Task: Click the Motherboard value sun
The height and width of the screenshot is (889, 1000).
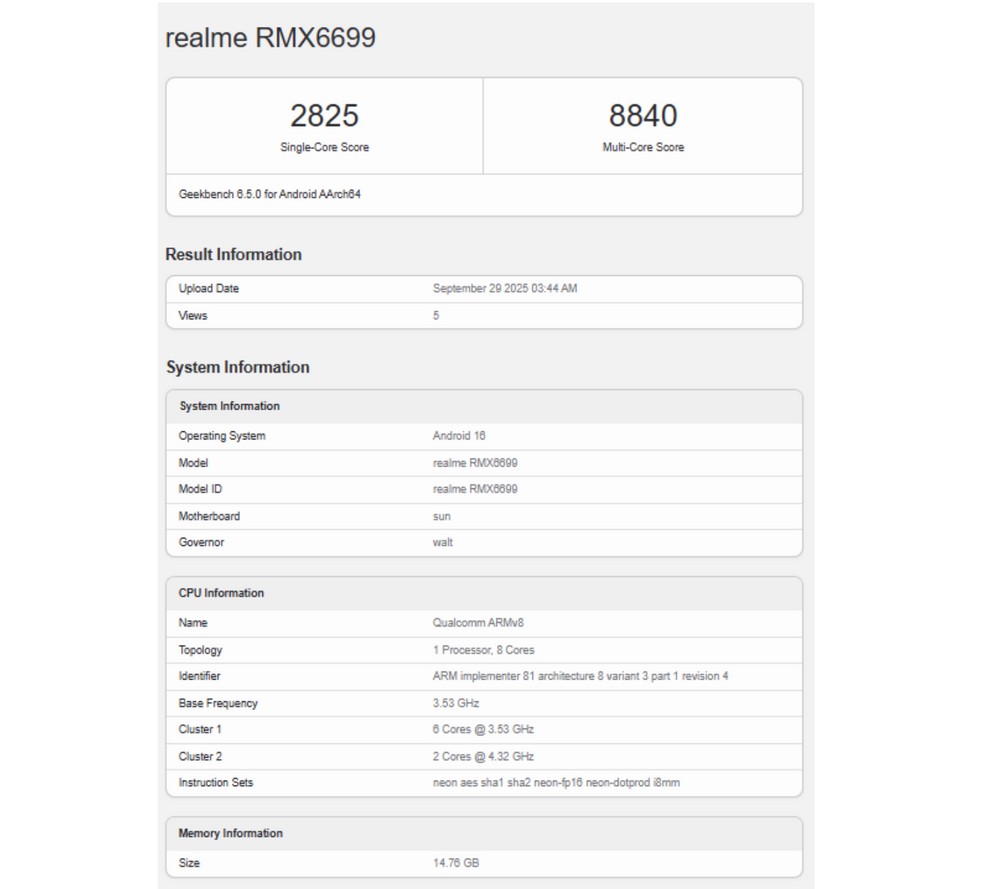Action: (441, 516)
